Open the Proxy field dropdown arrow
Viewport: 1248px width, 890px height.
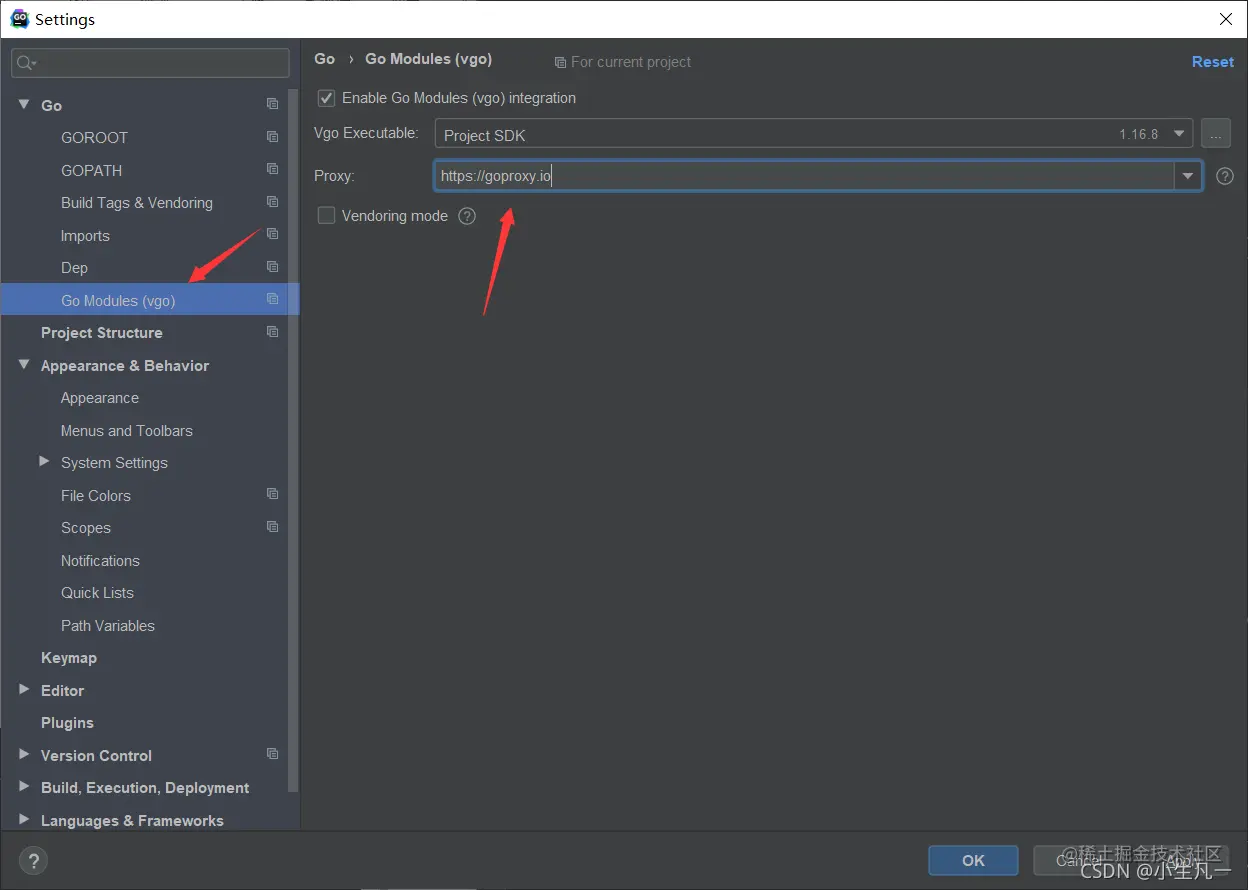point(1188,176)
